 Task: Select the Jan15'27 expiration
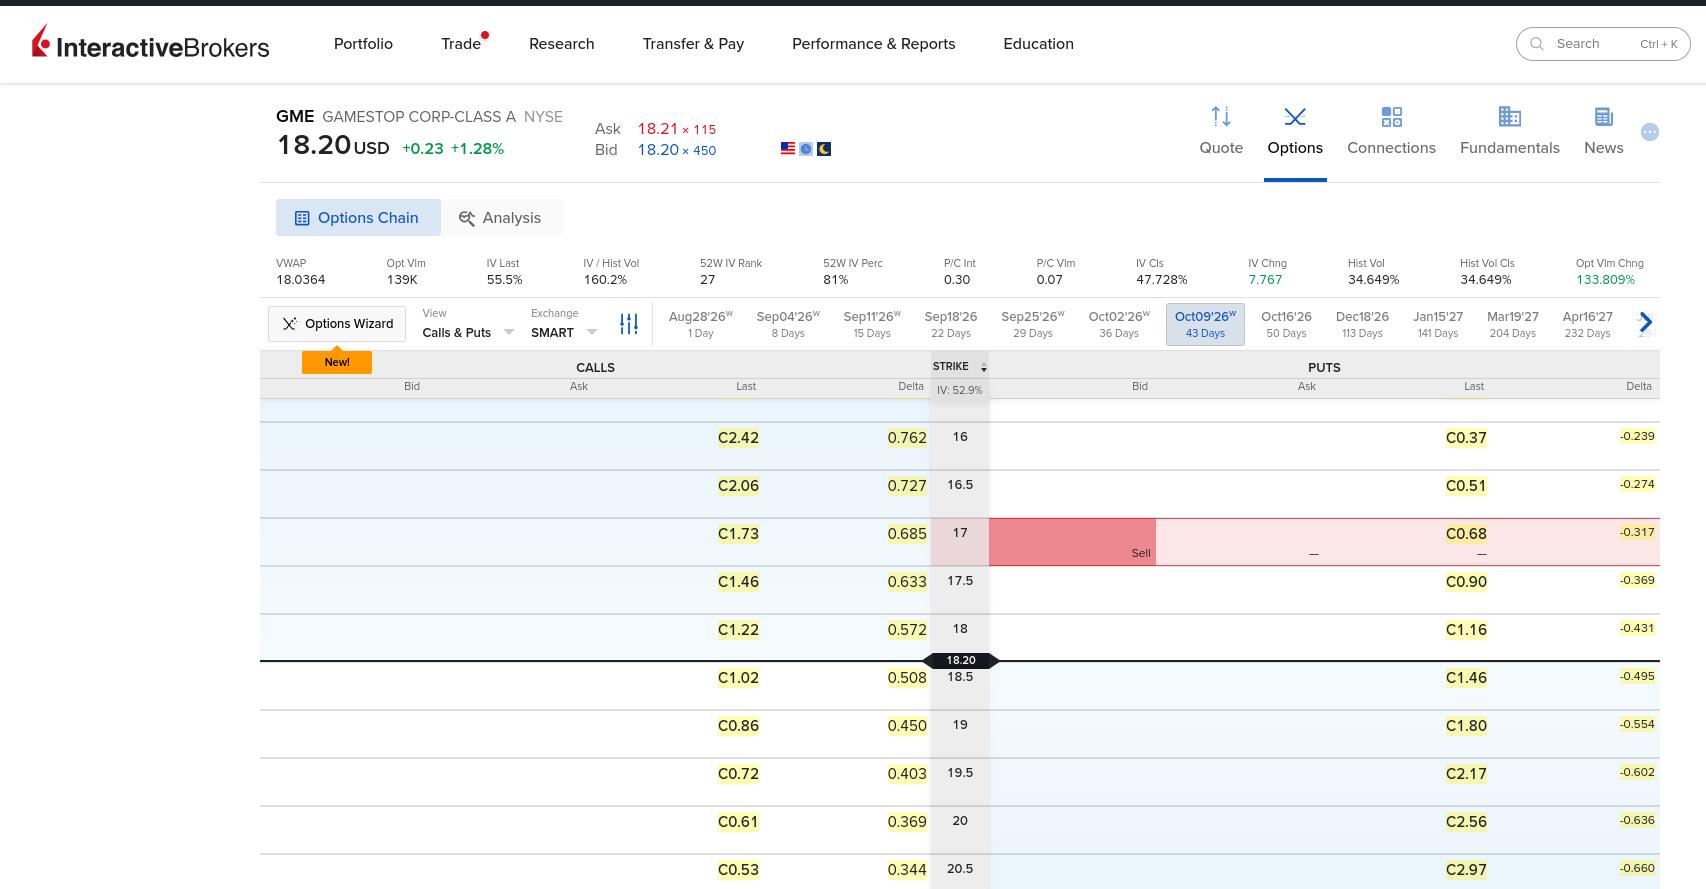(1438, 324)
